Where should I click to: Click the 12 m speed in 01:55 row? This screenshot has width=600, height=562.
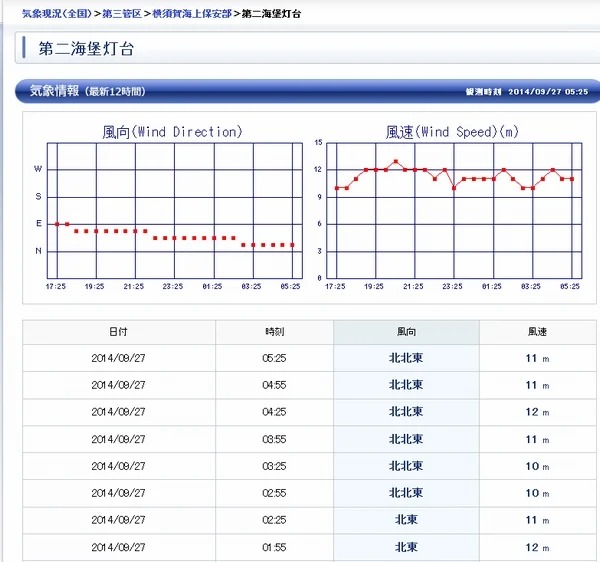tap(538, 547)
